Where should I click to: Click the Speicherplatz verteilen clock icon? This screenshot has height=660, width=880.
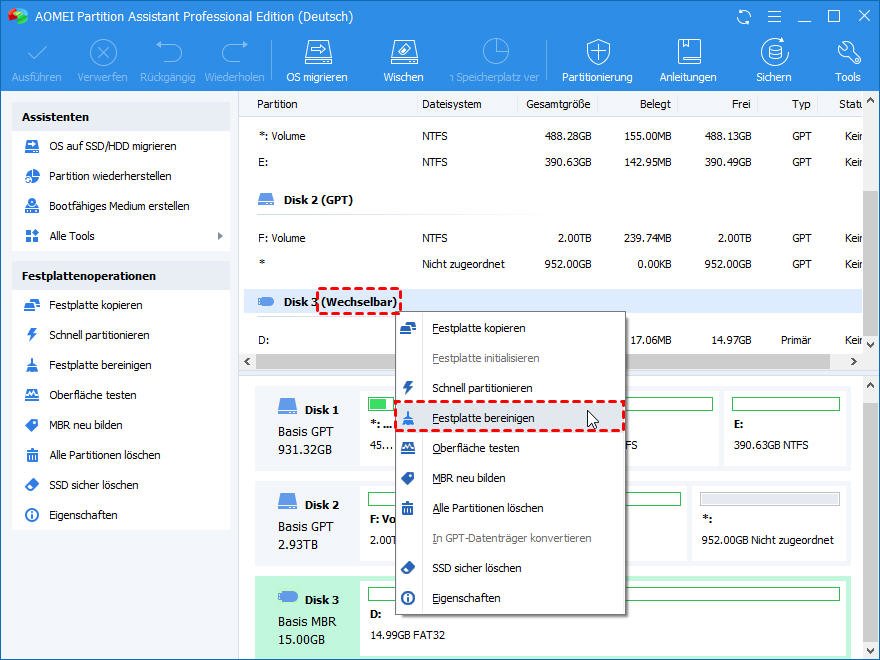(x=496, y=52)
